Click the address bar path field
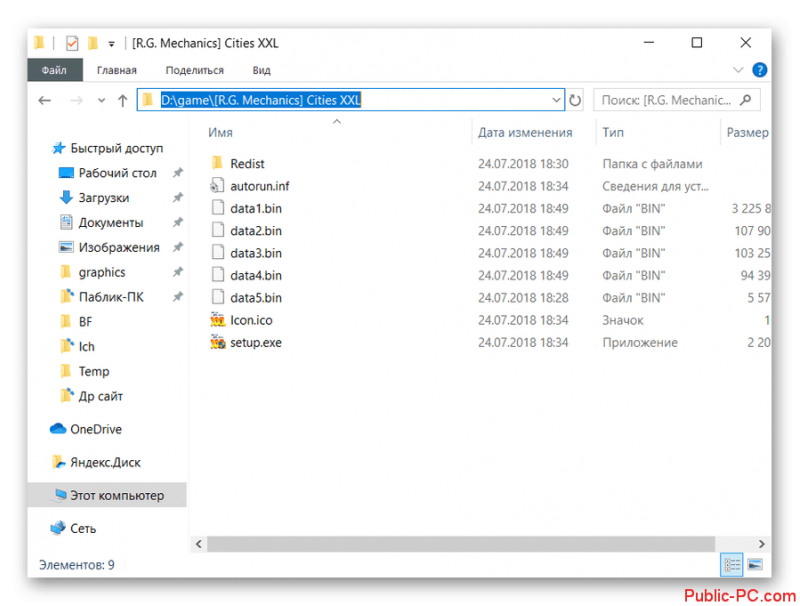 pyautogui.click(x=351, y=99)
